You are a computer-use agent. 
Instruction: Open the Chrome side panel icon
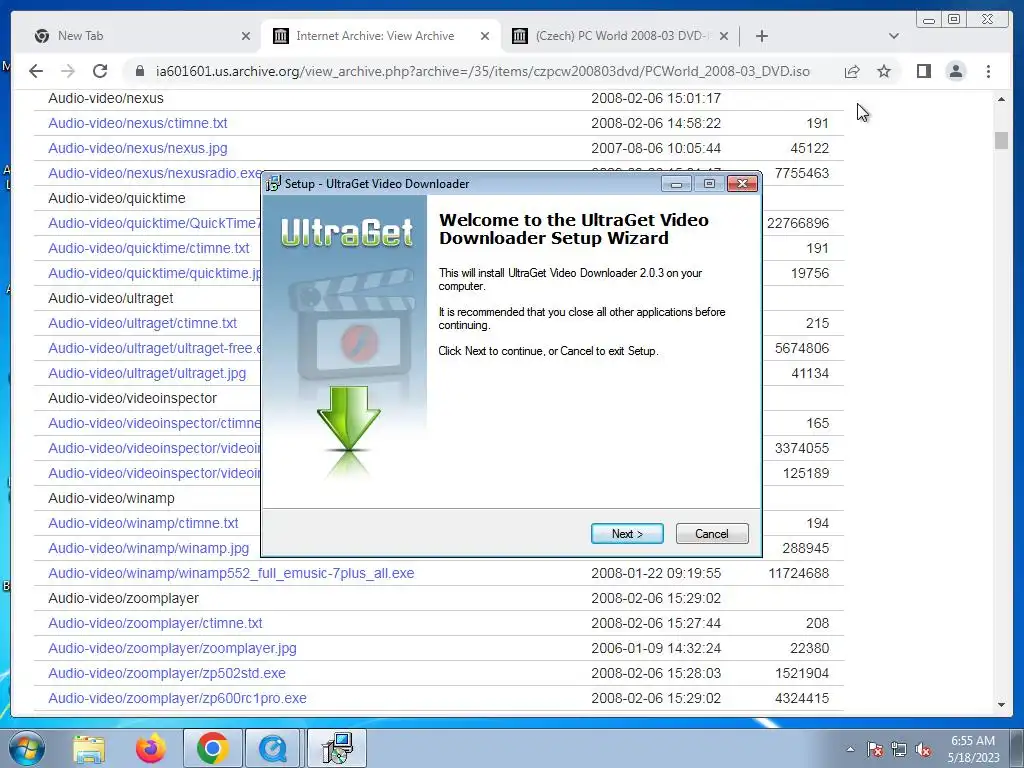[923, 71]
